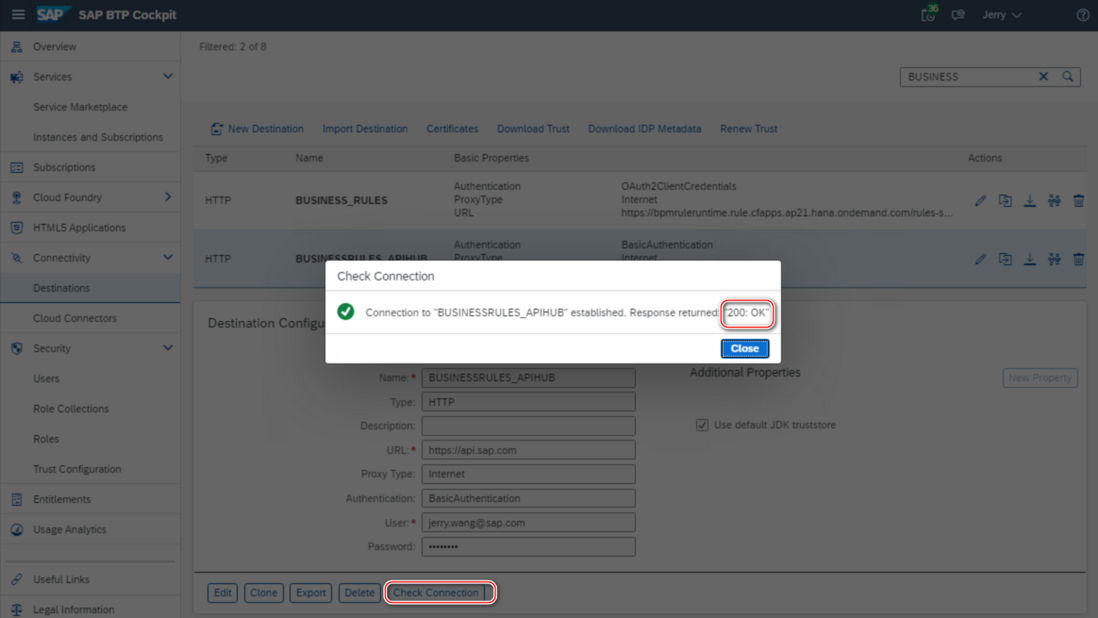Viewport: 1098px width, 618px height.
Task: Click the green success checkmark icon
Action: pos(345,311)
